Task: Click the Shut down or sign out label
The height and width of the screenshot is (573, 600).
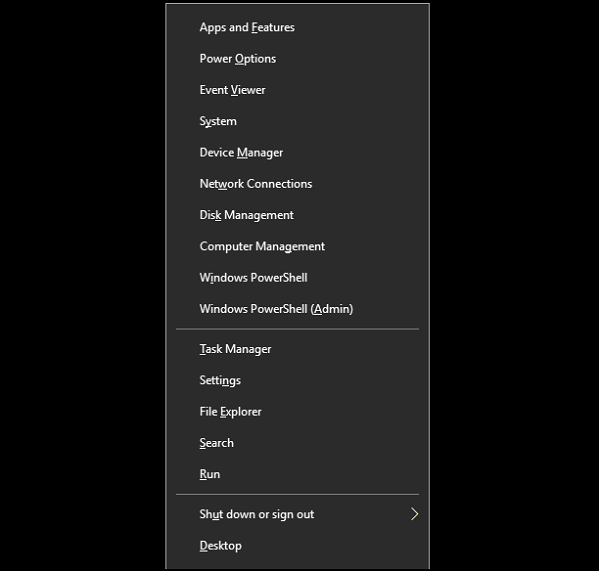Action: click(x=257, y=514)
